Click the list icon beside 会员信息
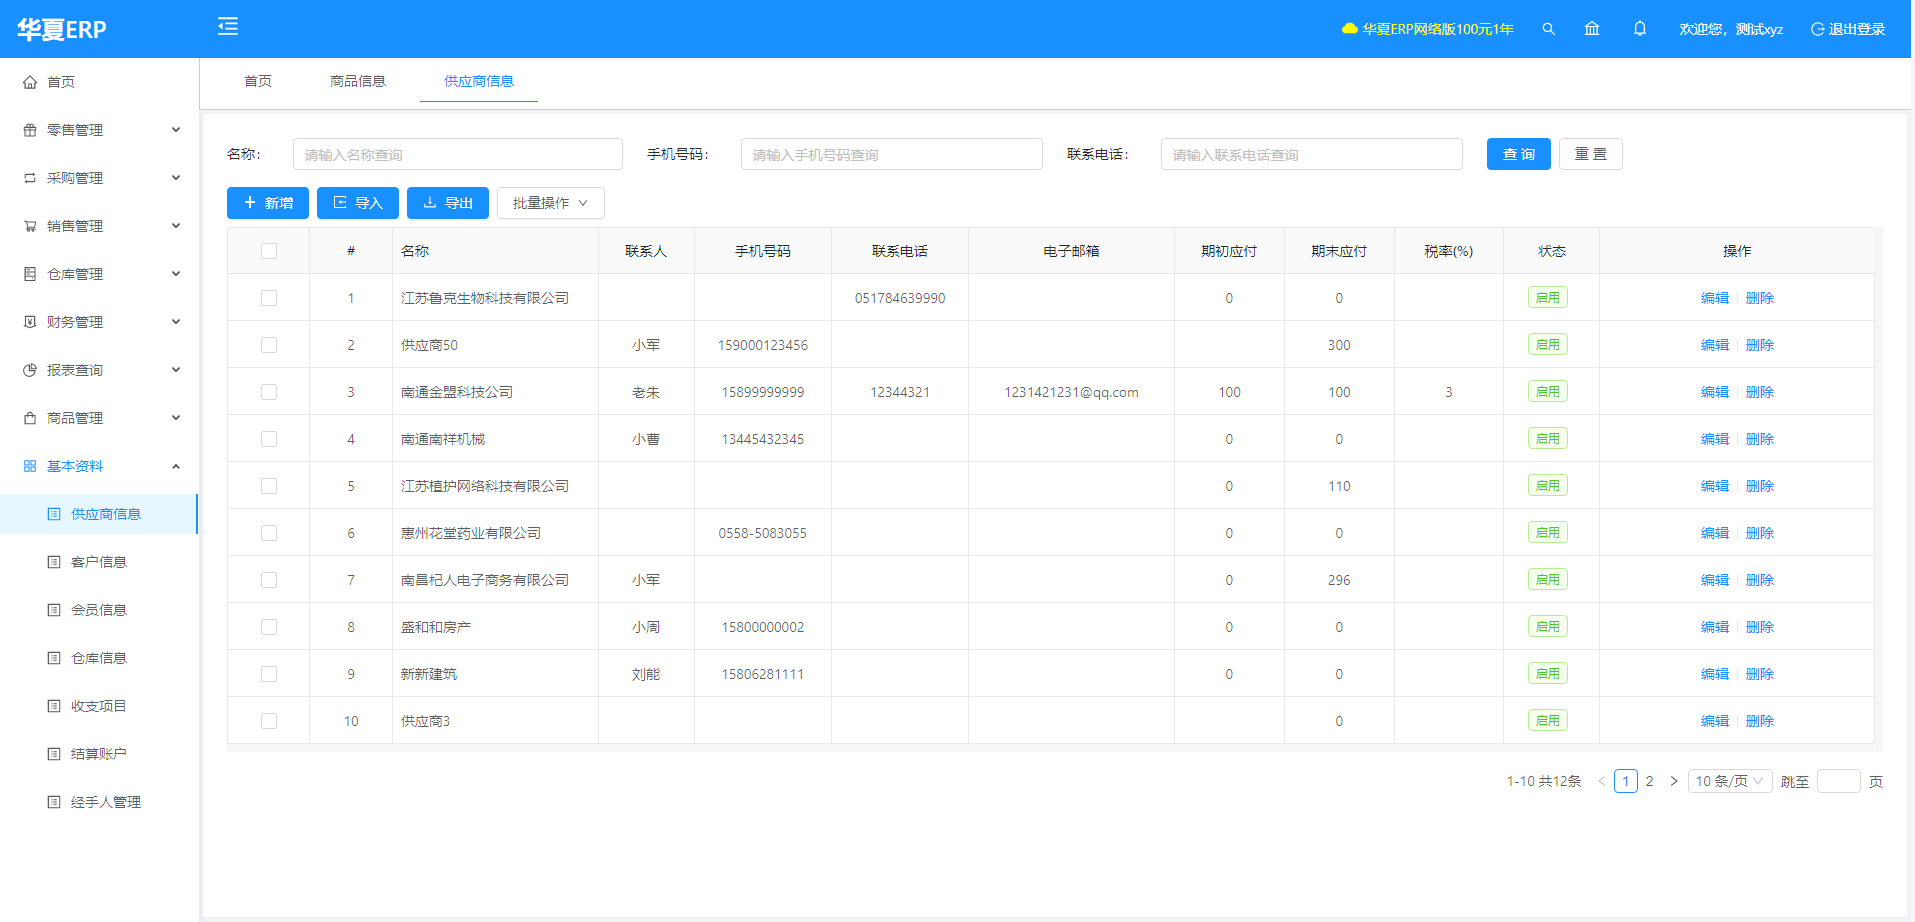Viewport: 1915px width, 922px height. tap(54, 610)
